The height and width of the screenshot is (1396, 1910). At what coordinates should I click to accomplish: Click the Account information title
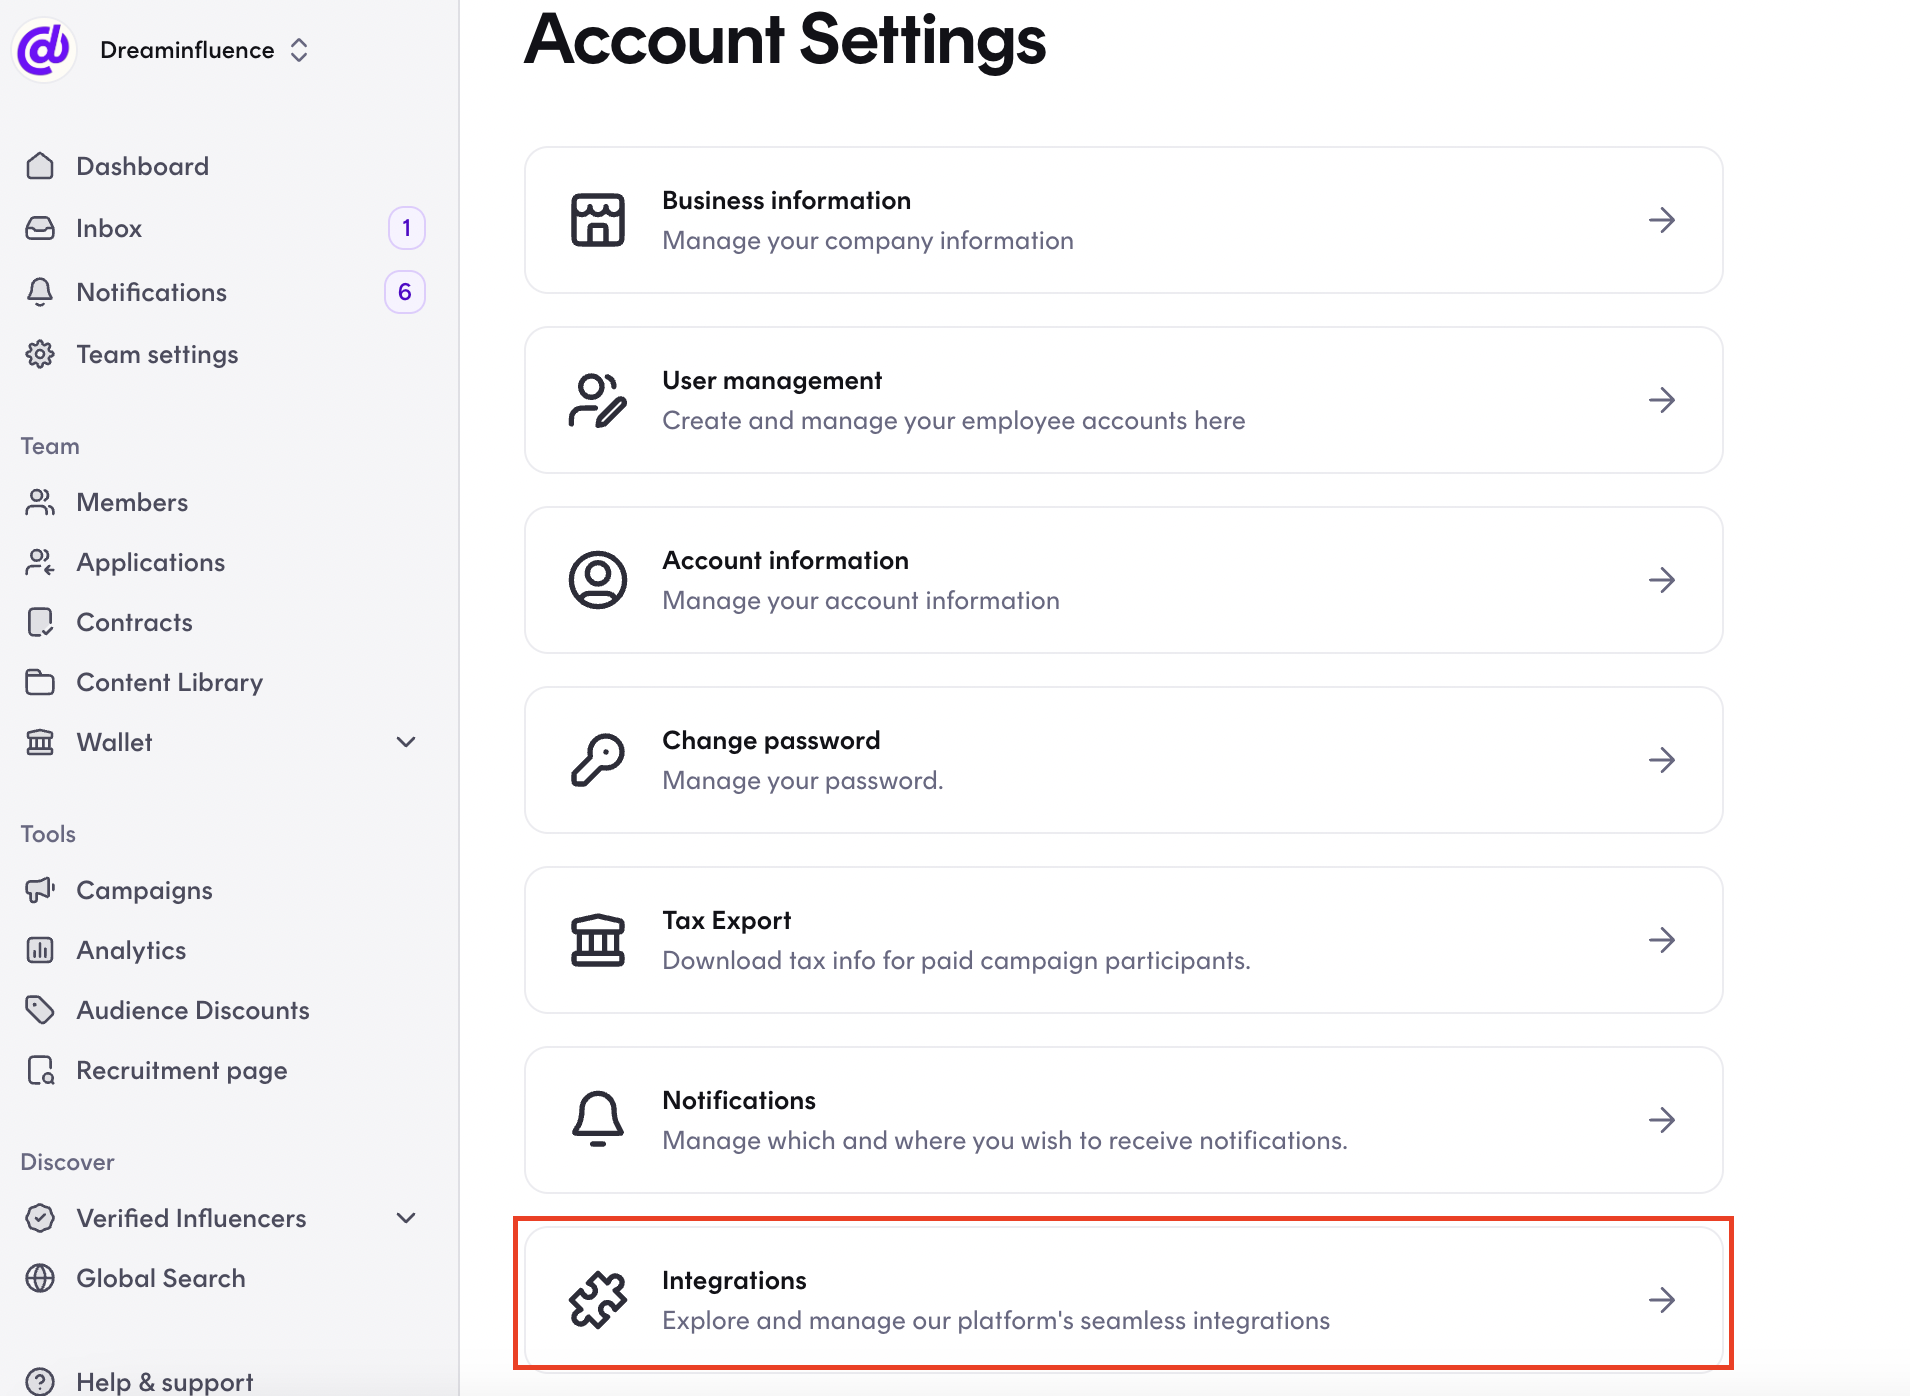point(785,560)
